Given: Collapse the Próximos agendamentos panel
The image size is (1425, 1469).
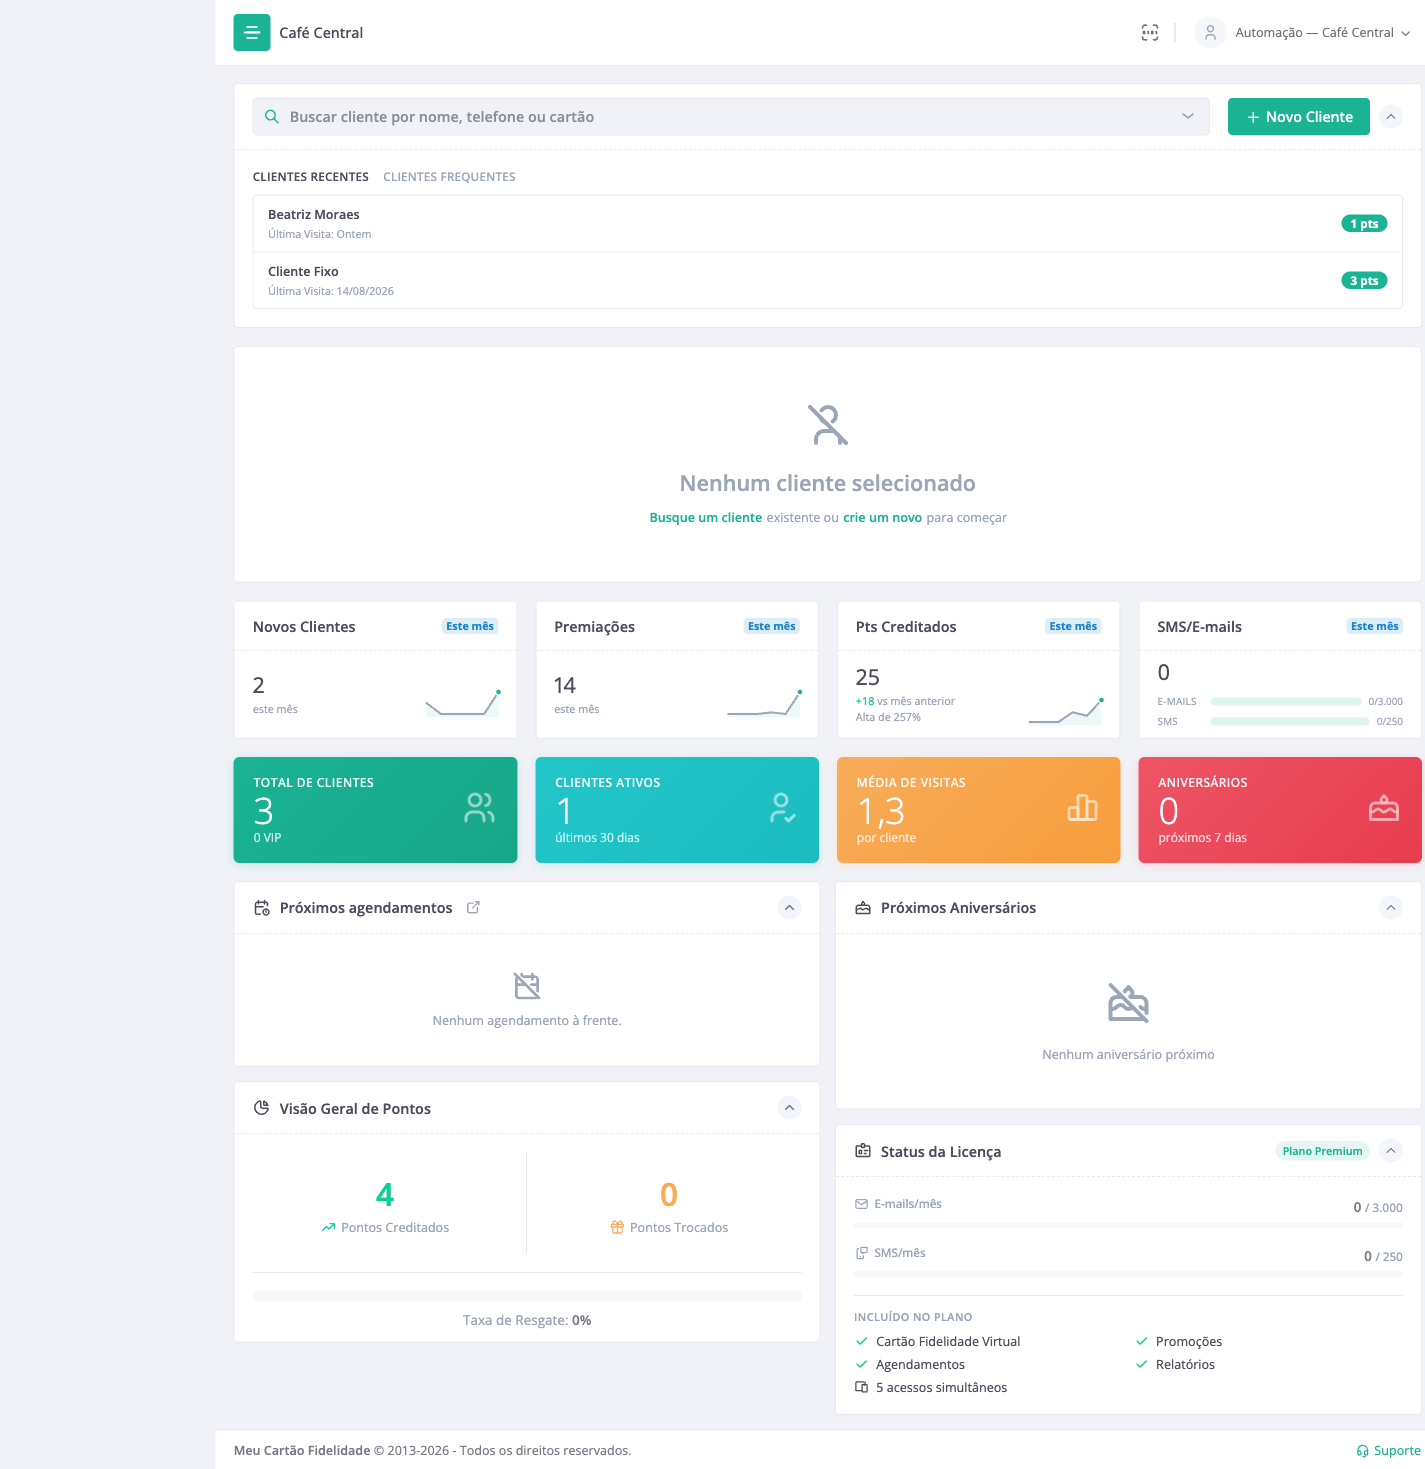Looking at the screenshot, I should click(790, 908).
